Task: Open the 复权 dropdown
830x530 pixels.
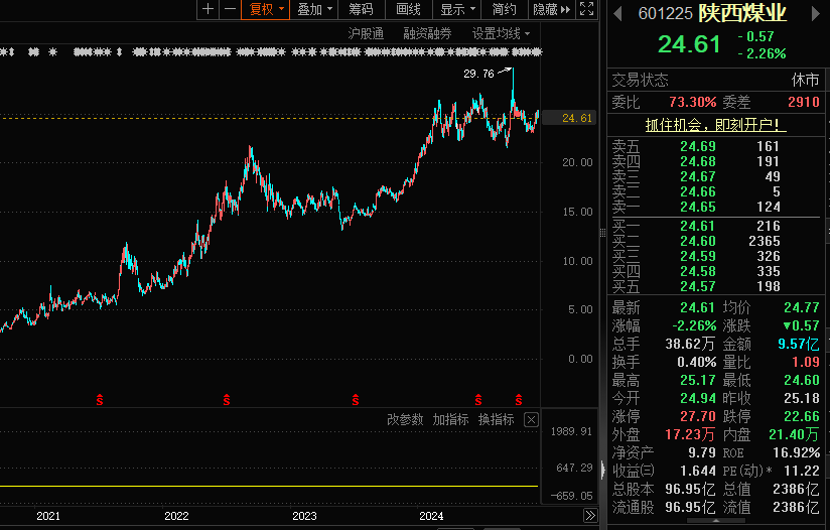Action: [x=267, y=9]
